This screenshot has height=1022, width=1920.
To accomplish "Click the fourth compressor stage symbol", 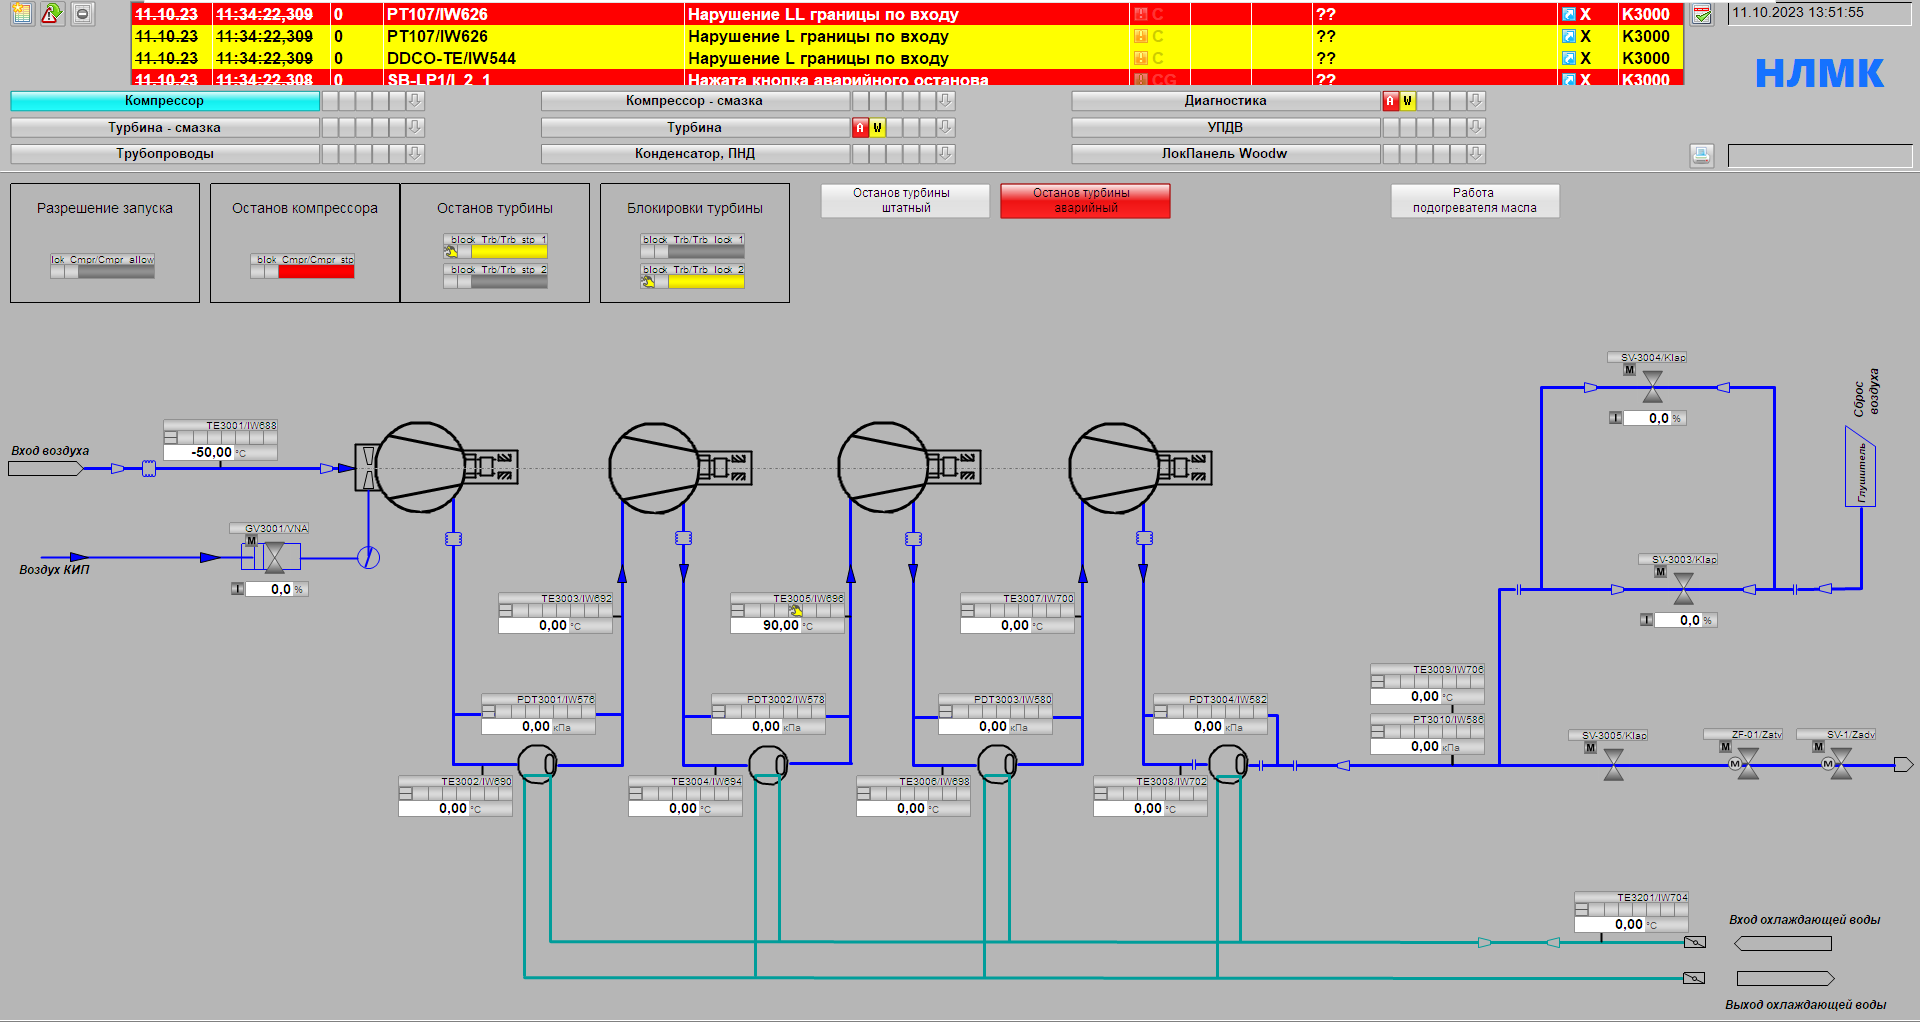I will 1115,467.
